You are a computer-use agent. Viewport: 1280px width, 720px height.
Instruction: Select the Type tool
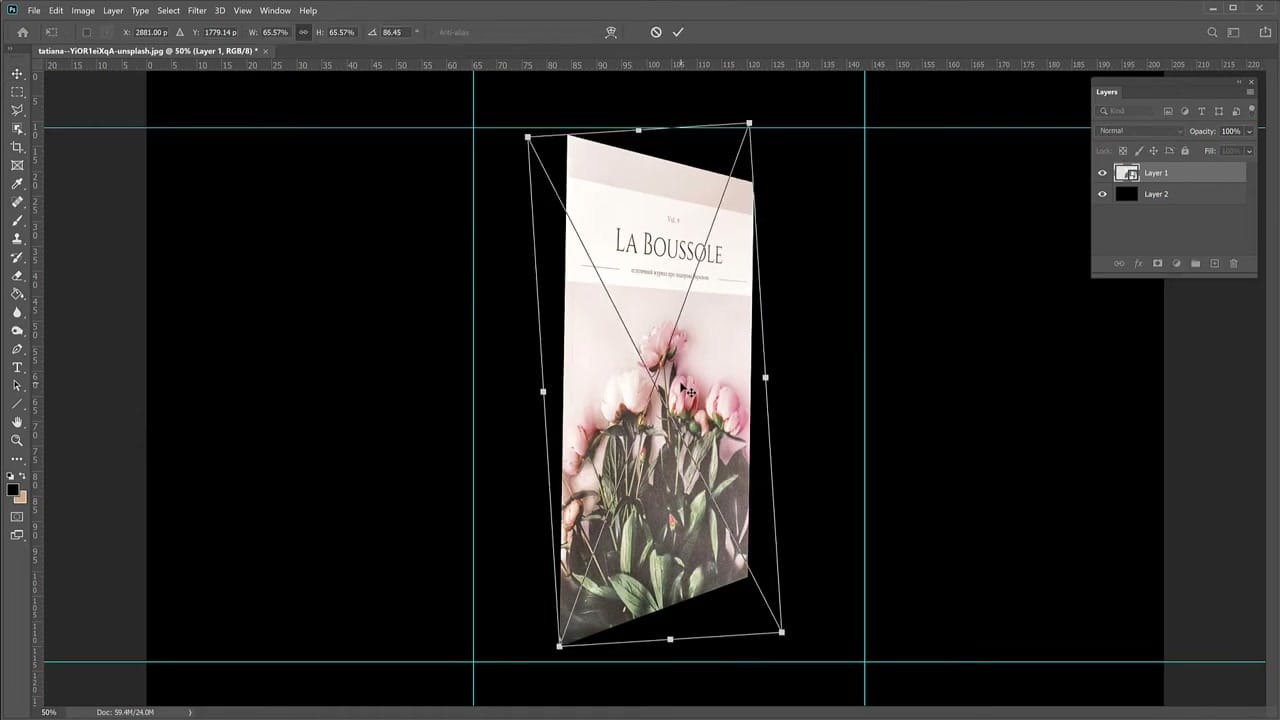pos(17,367)
